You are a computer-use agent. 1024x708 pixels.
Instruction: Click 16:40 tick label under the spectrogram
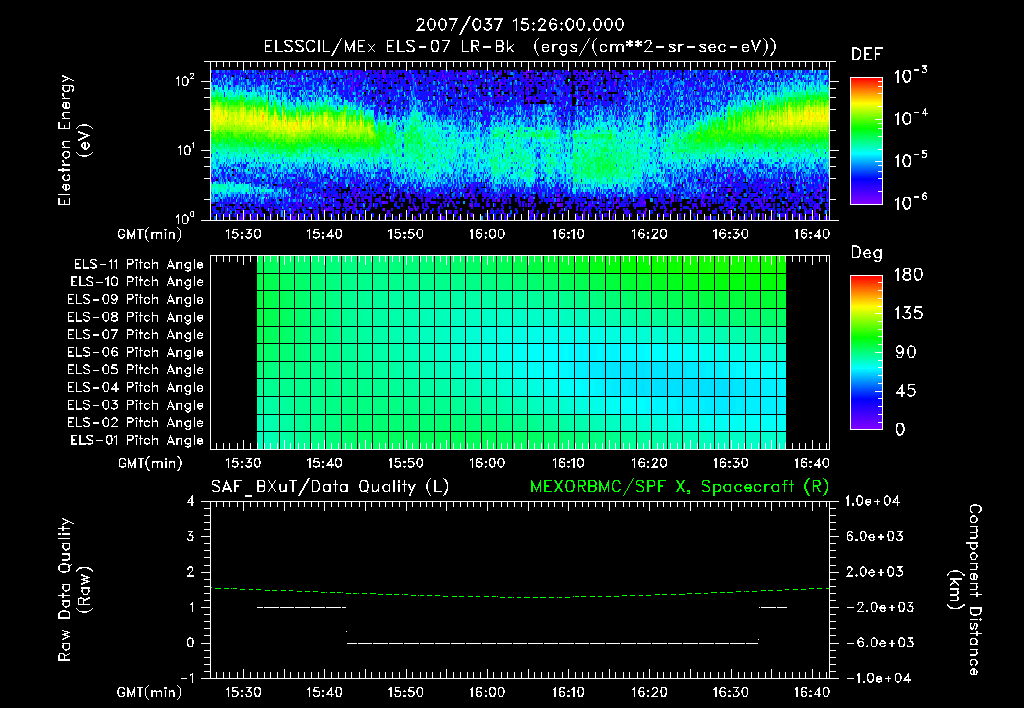[812, 234]
